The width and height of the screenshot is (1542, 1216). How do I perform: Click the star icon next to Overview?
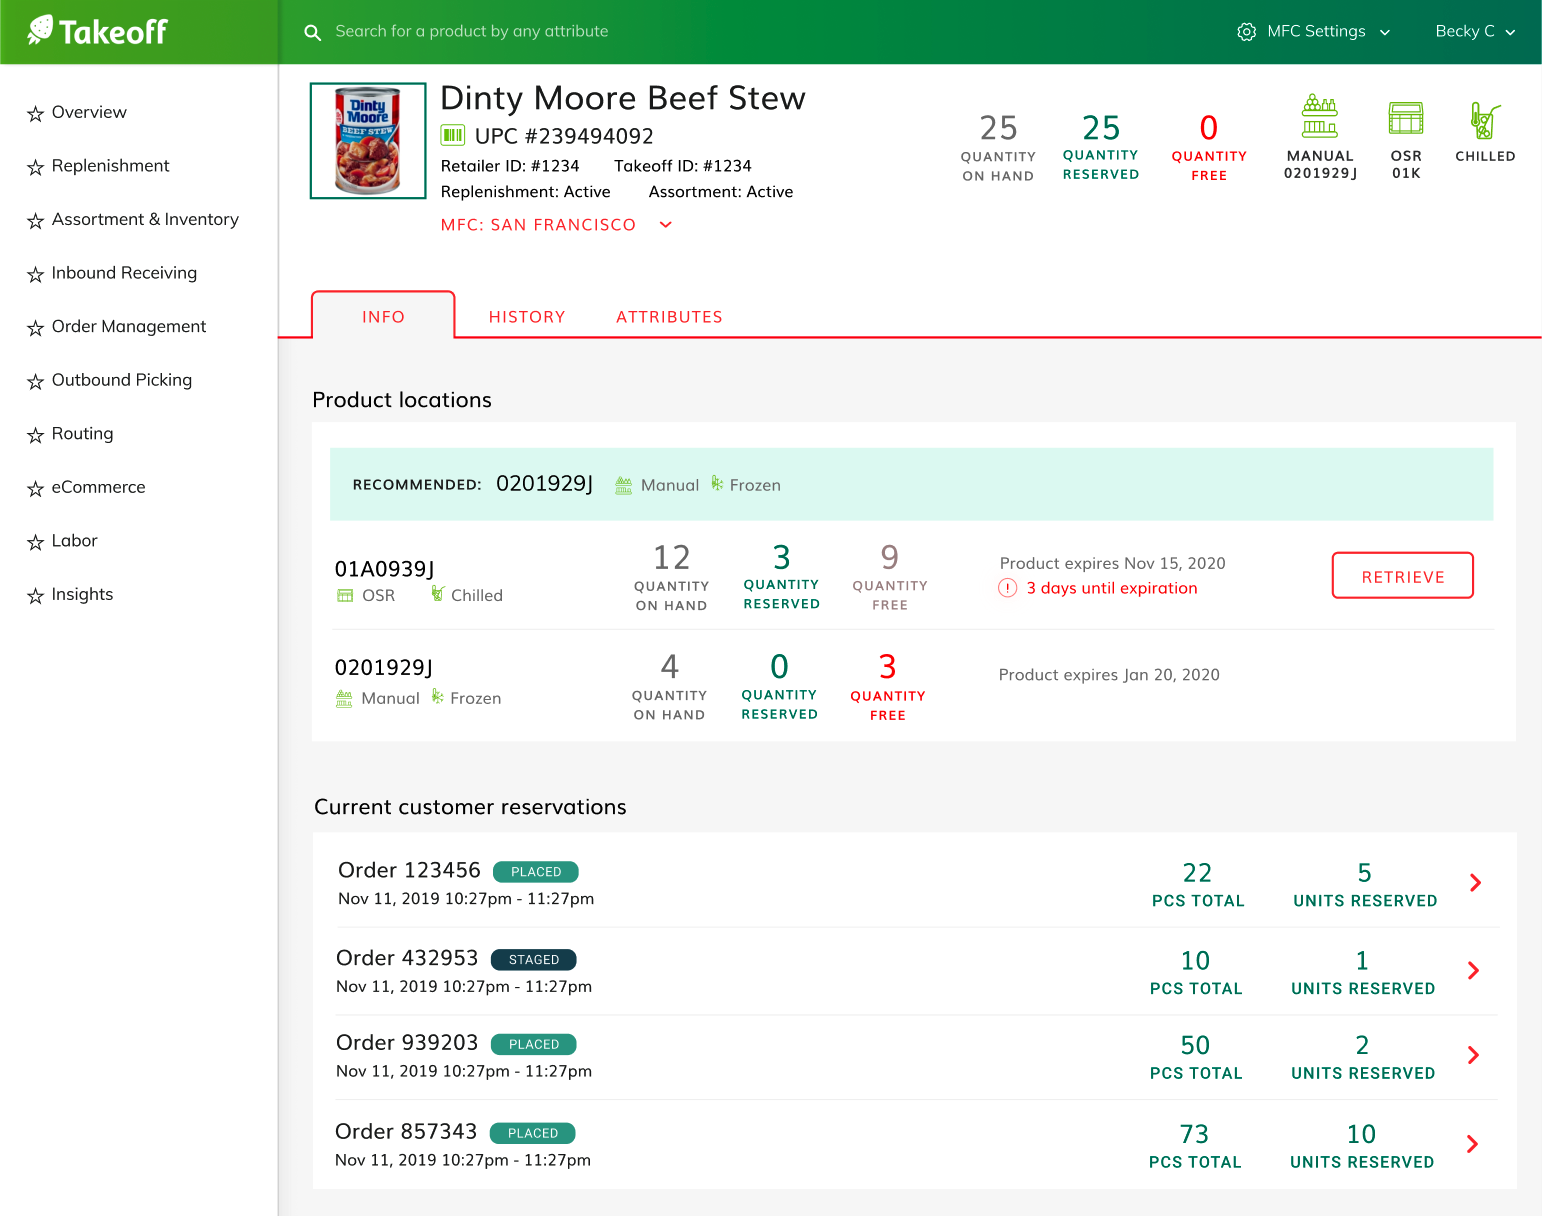coord(36,113)
